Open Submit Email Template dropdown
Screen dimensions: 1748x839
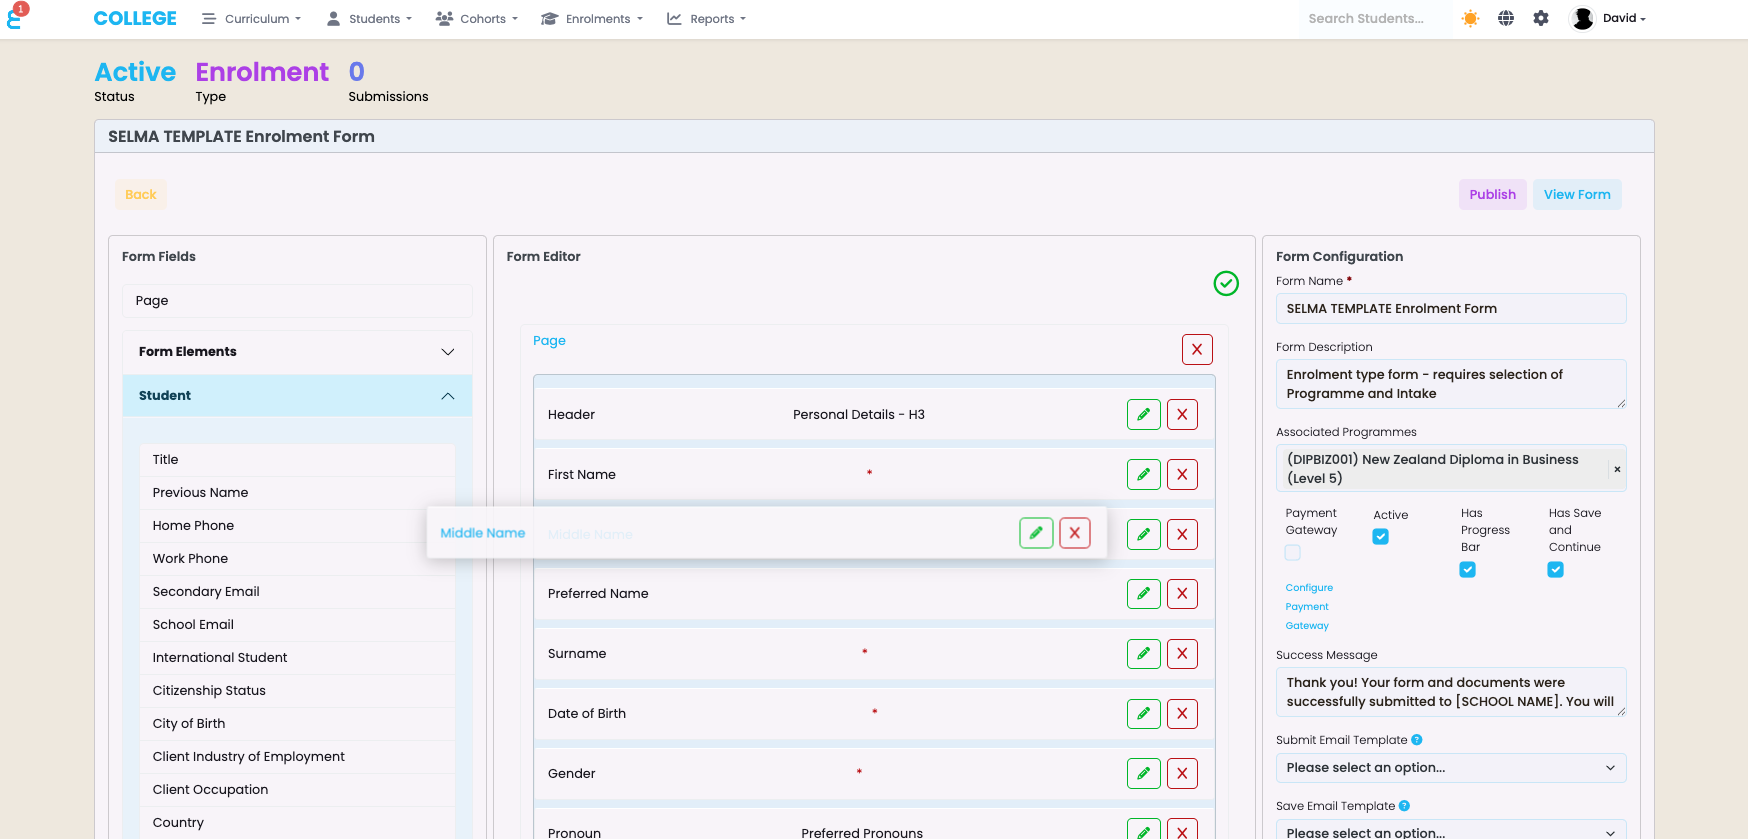(x=1451, y=768)
